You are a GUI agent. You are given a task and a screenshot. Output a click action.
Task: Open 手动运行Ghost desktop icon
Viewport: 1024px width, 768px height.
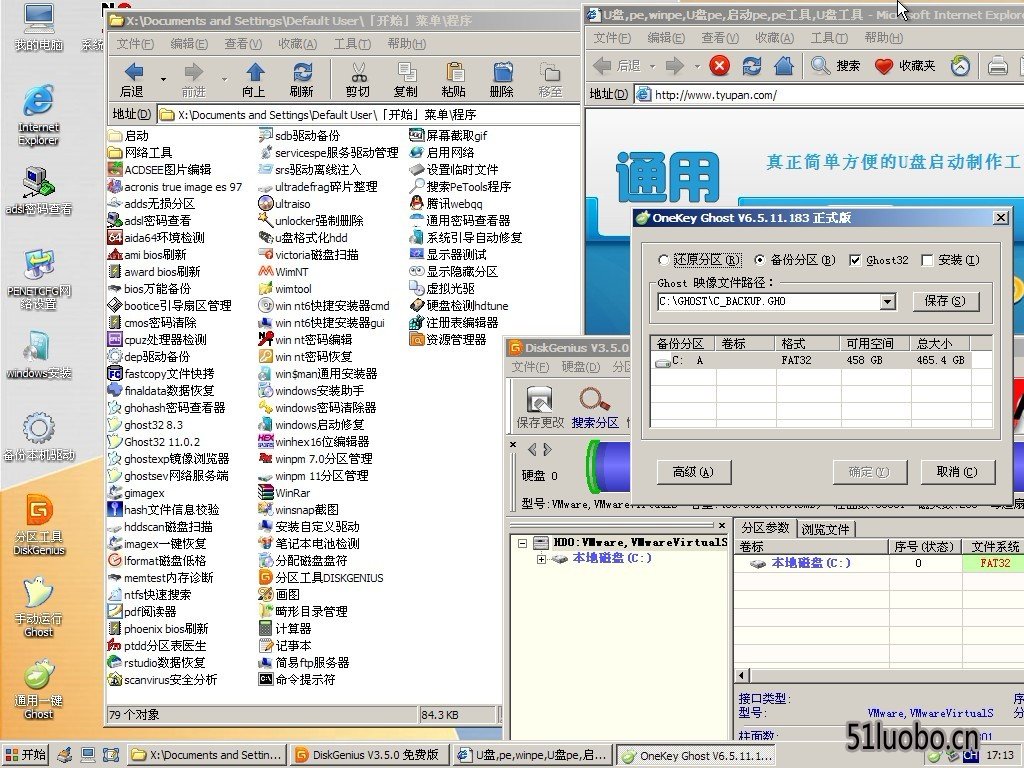[39, 607]
